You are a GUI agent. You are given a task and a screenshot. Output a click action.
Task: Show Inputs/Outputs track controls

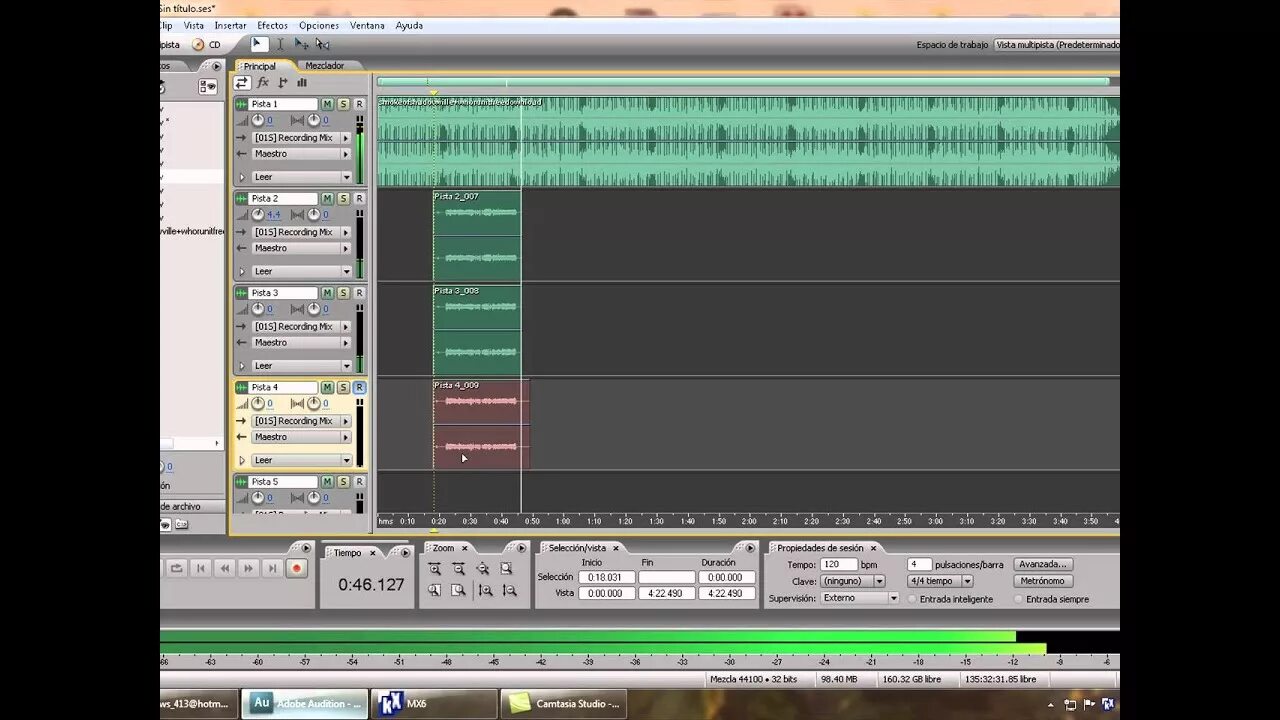243,83
